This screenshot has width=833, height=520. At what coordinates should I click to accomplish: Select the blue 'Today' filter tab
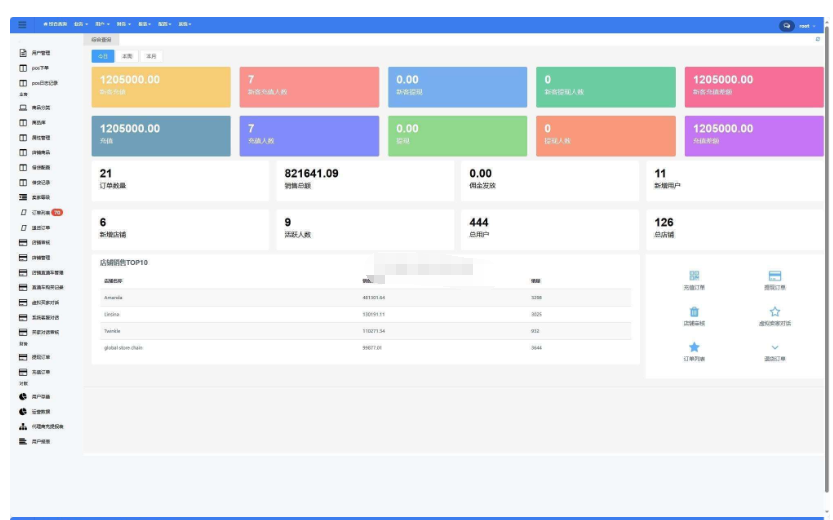104,56
